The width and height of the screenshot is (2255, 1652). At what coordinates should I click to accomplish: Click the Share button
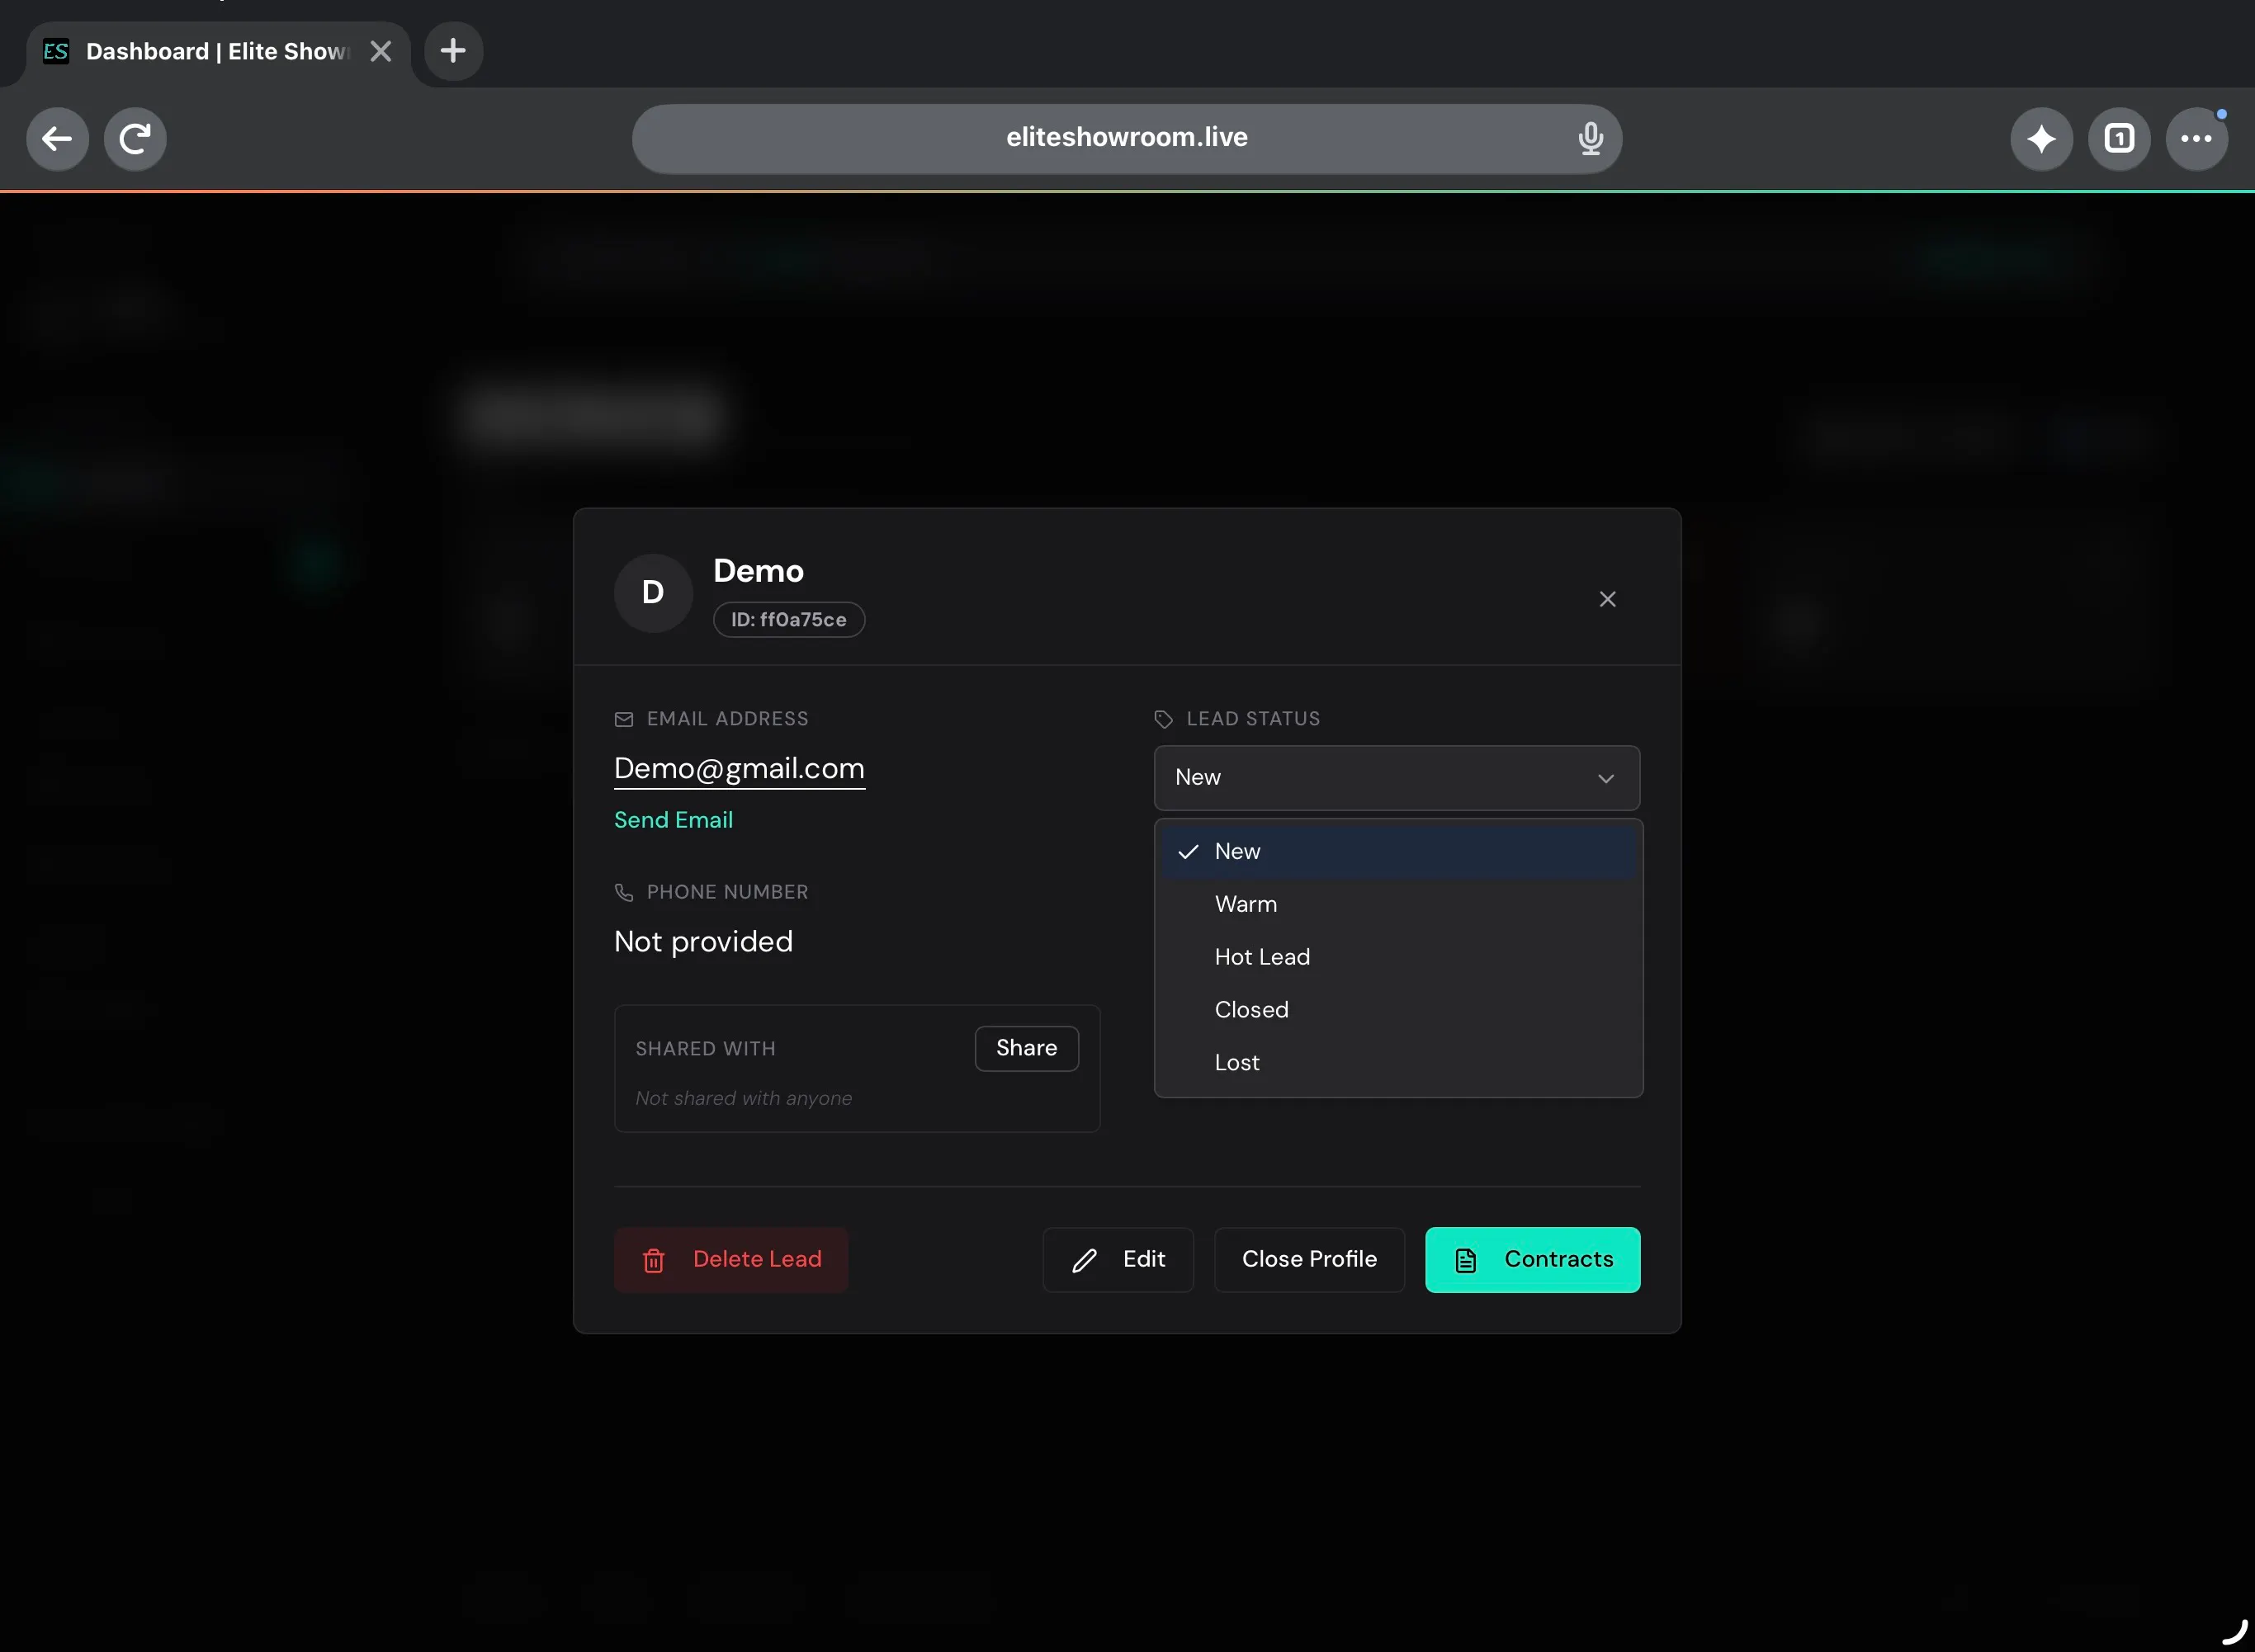pyautogui.click(x=1026, y=1048)
